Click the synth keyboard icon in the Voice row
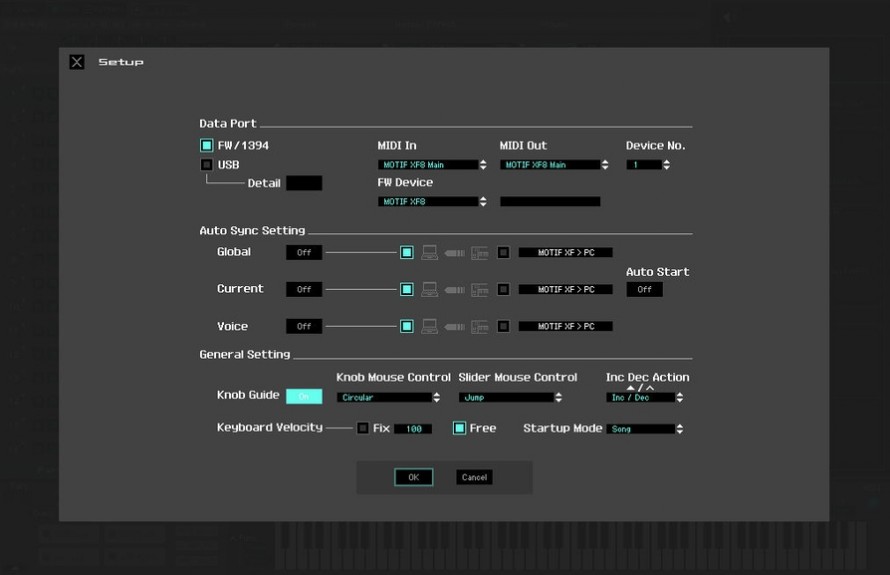 click(480, 327)
